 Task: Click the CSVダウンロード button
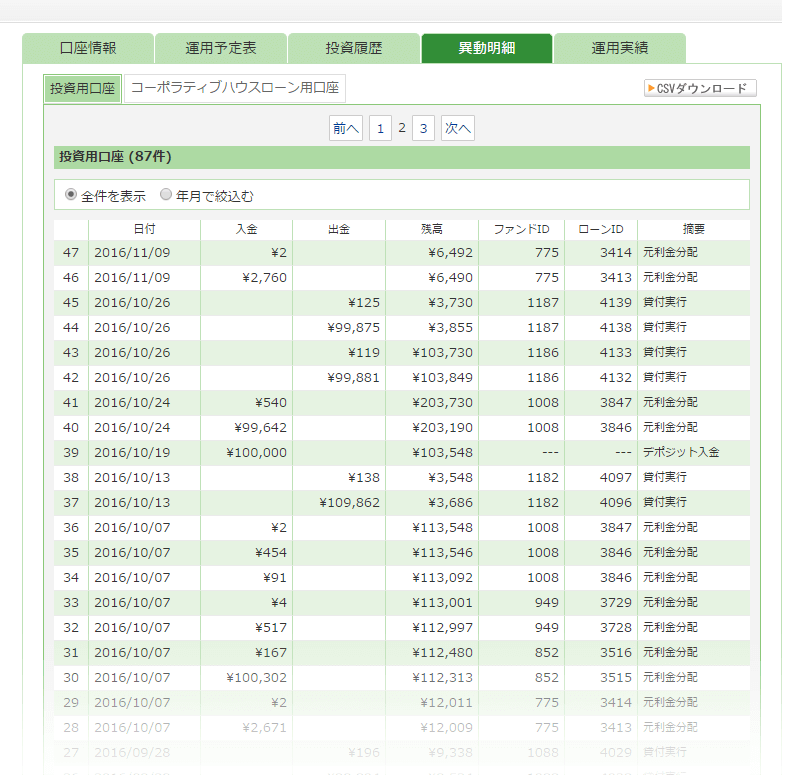pos(700,89)
